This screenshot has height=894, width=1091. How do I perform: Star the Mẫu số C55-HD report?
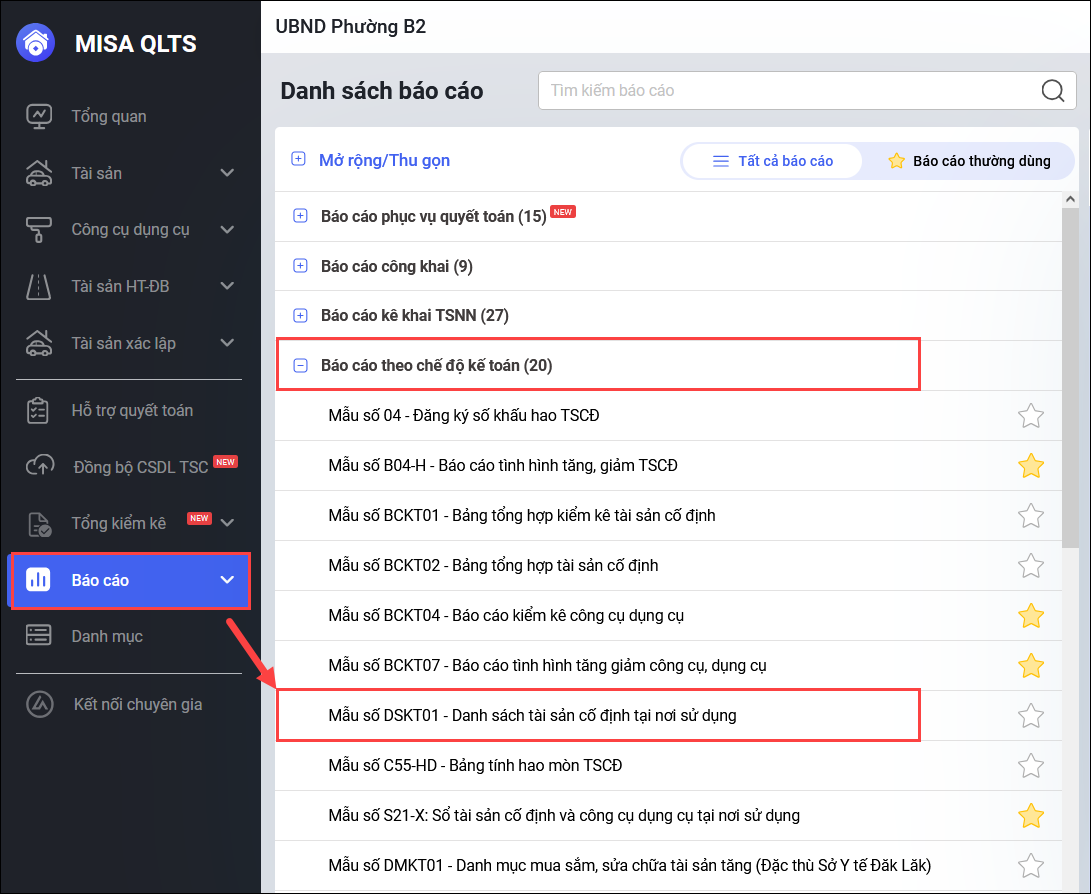(1030, 766)
